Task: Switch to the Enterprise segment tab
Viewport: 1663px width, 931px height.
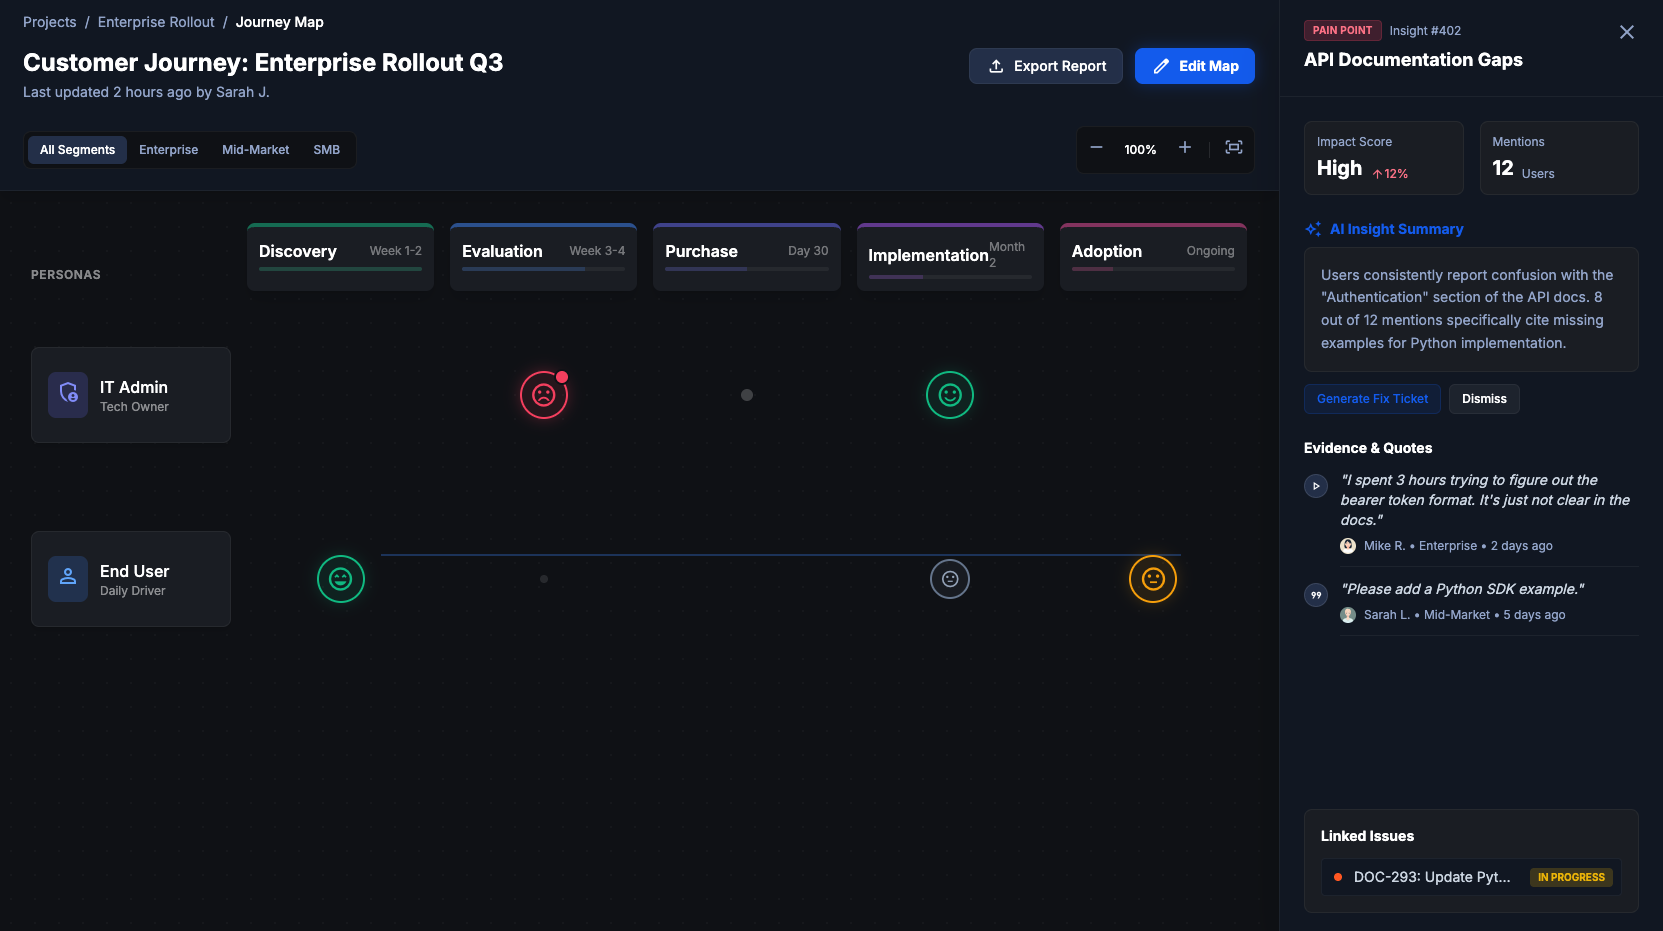Action: (x=168, y=149)
